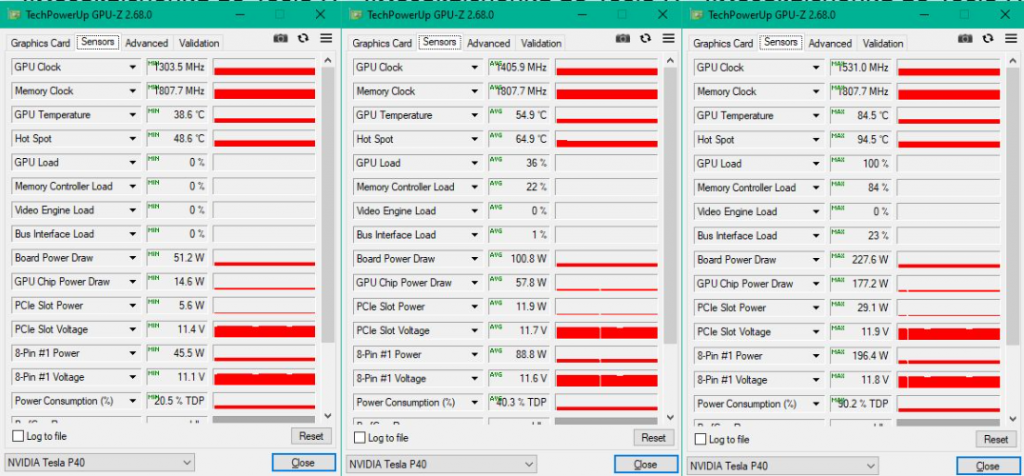Enable Log to file in the left window

coord(19,437)
